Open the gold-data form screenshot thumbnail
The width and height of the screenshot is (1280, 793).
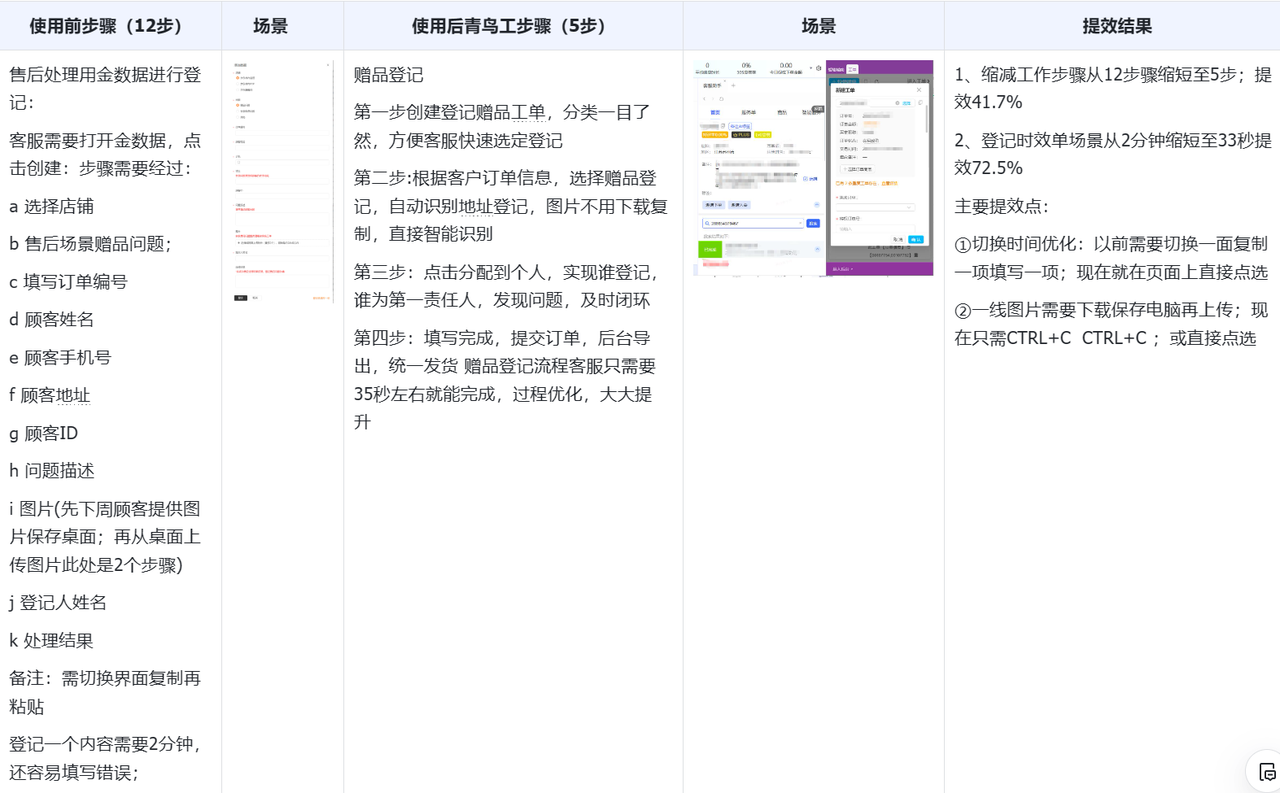tap(283, 181)
